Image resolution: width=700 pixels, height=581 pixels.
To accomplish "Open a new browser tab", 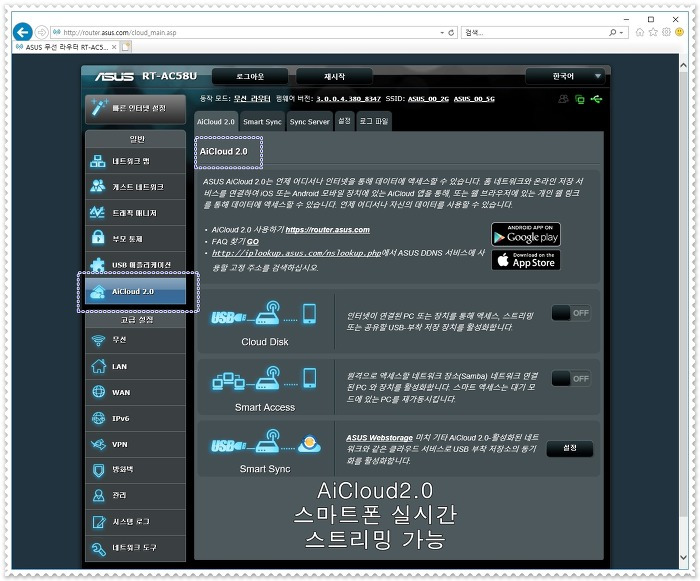I will 126,47.
